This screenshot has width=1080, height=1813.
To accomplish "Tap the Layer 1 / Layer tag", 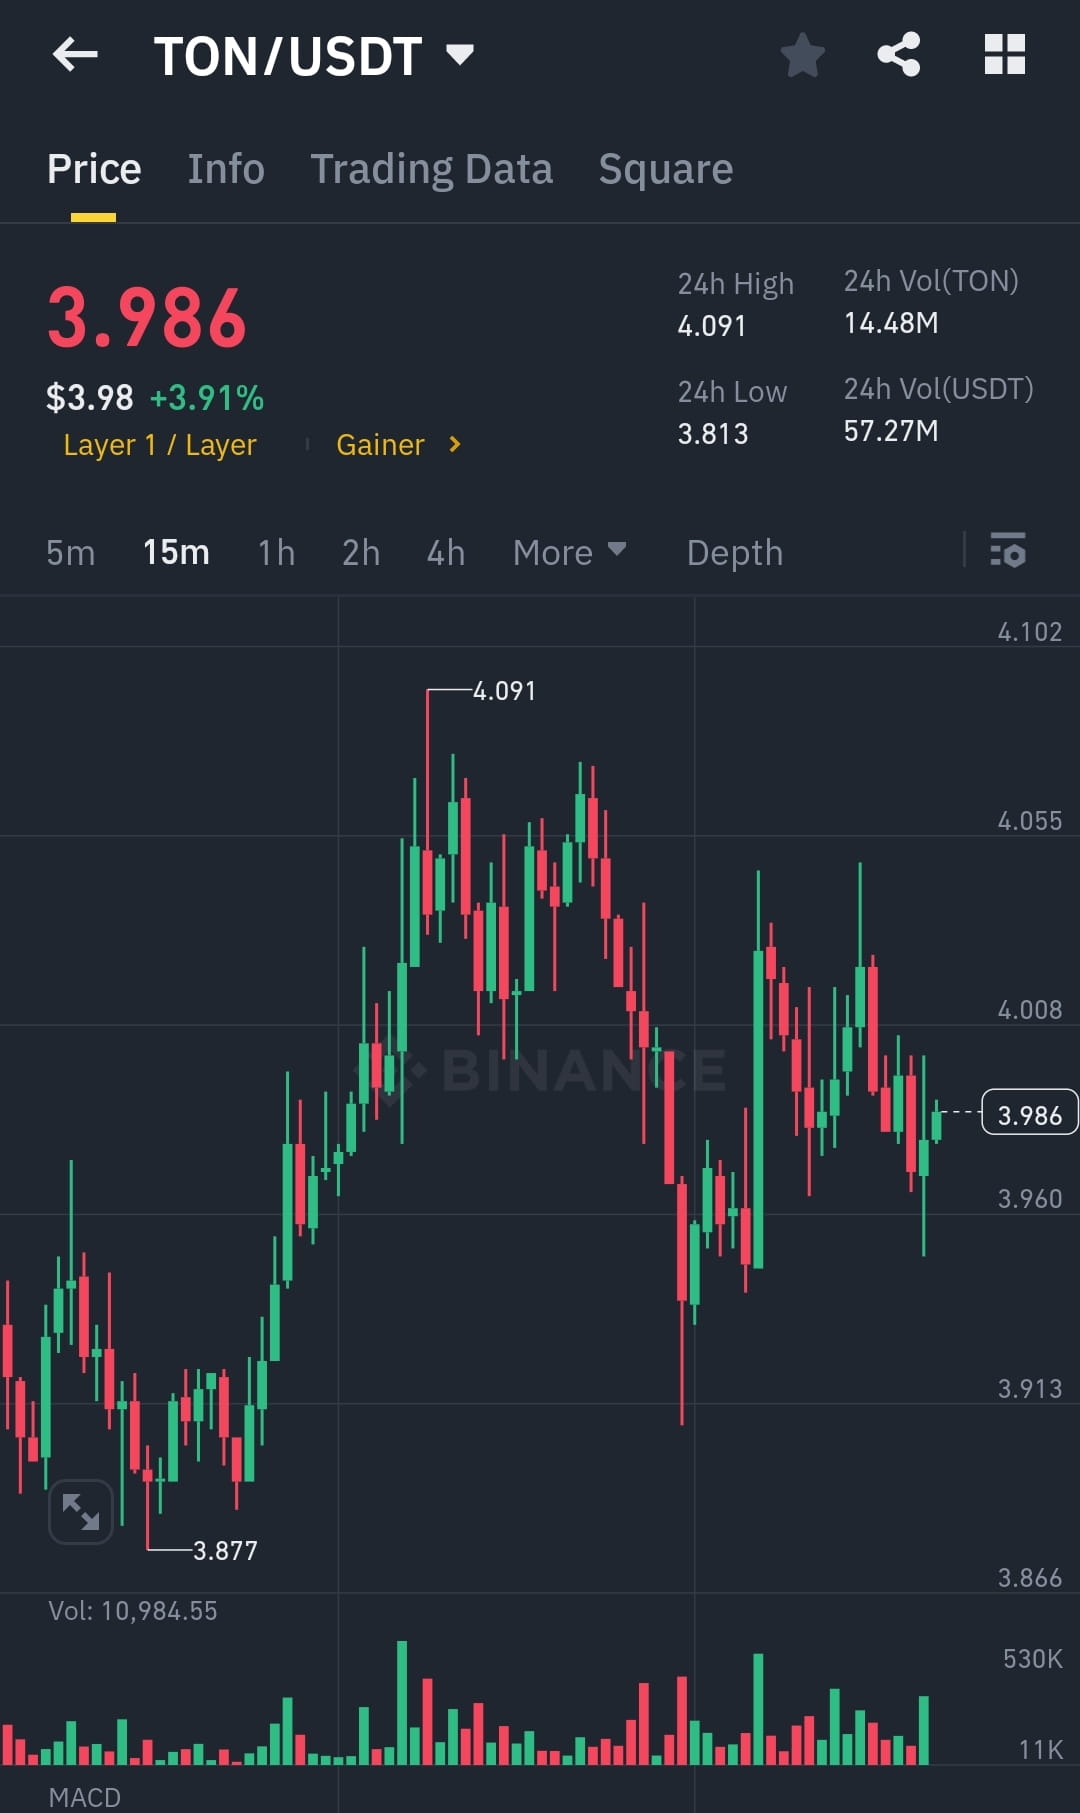I will pyautogui.click(x=160, y=444).
